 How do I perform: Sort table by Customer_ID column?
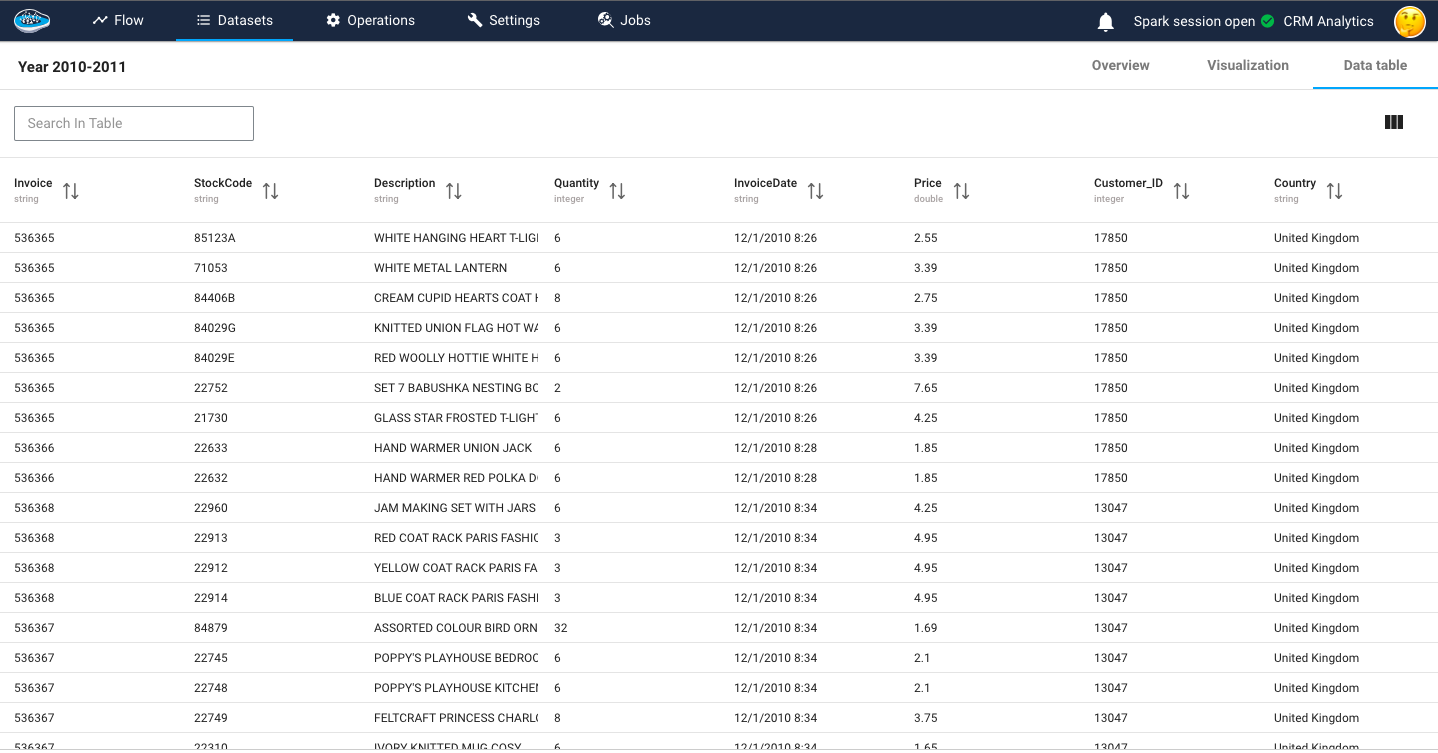(1181, 191)
